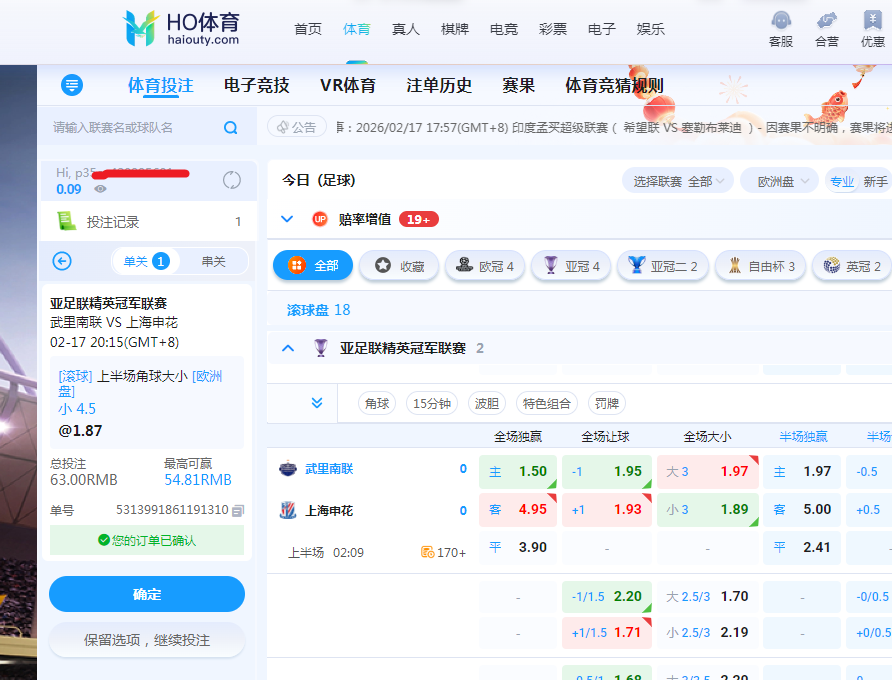
Task: Expand the 赔率增值 section chevron
Action: pyautogui.click(x=287, y=219)
